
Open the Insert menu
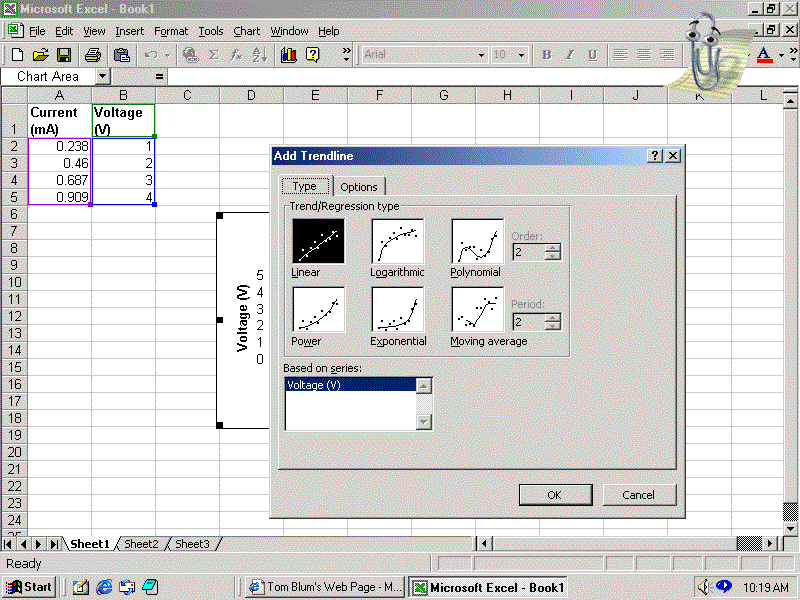point(130,31)
